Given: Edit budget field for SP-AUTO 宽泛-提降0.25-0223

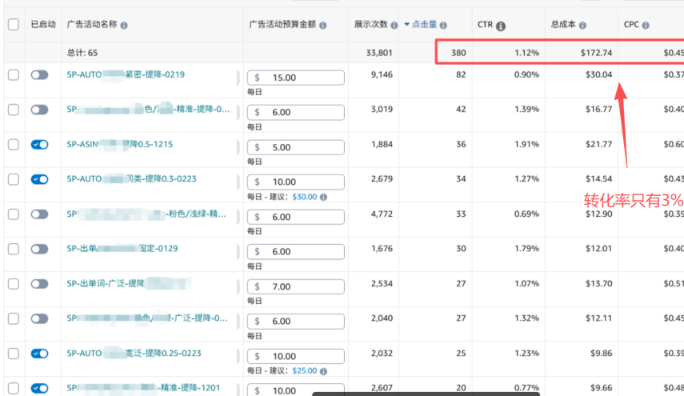Looking at the screenshot, I should pos(296,356).
